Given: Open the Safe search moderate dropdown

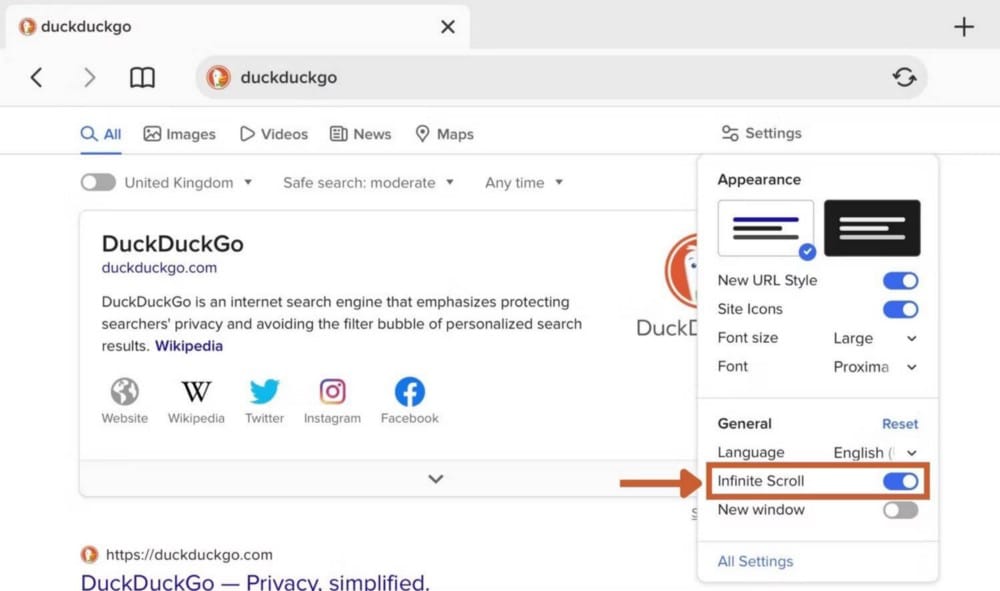Looking at the screenshot, I should click(368, 182).
